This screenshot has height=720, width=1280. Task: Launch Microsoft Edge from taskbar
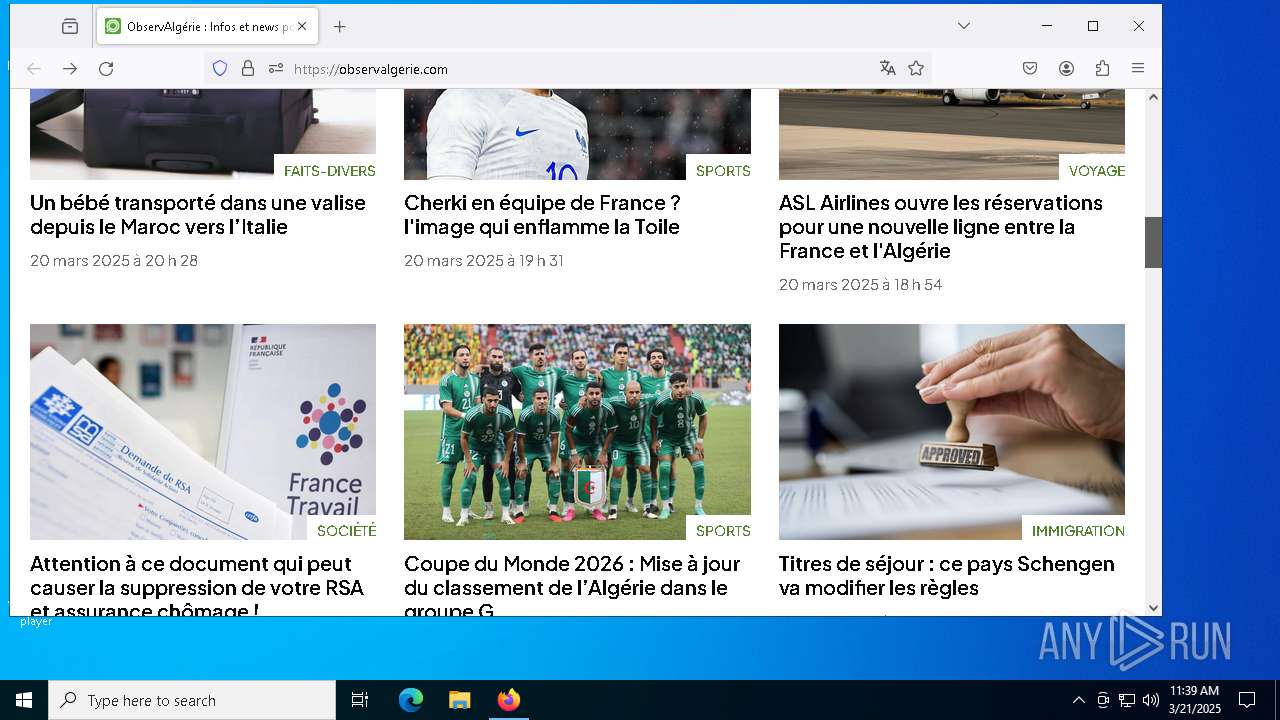point(411,700)
